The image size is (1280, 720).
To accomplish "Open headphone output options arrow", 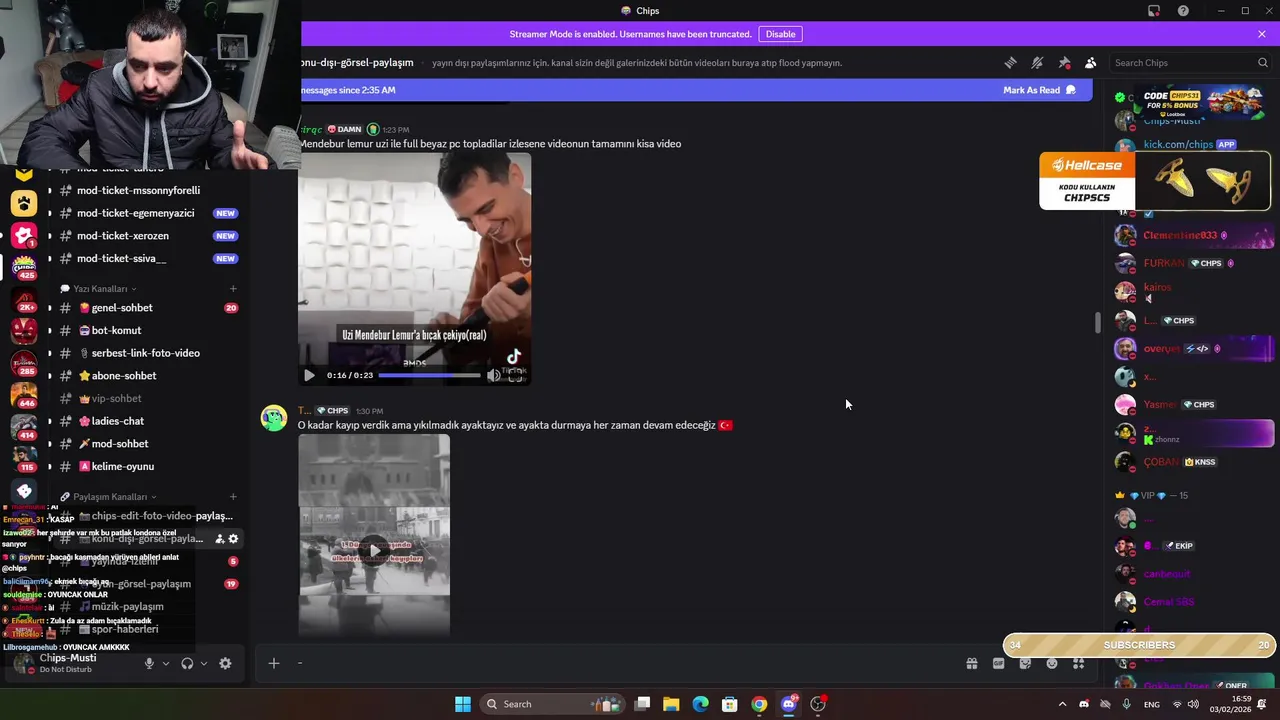I will (x=204, y=663).
